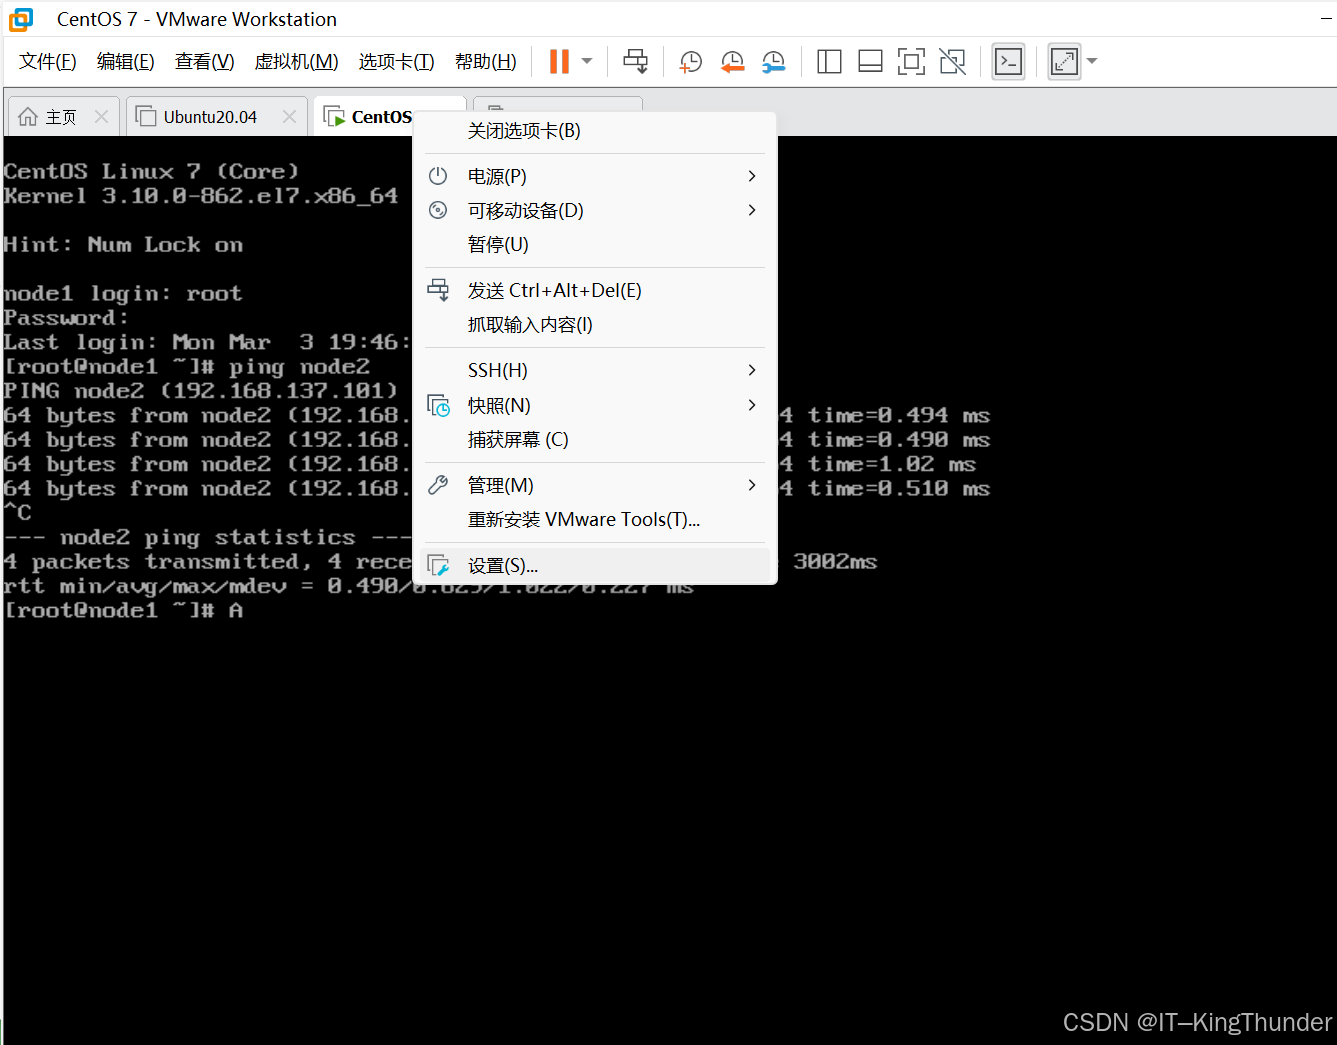Image resolution: width=1337 pixels, height=1045 pixels.
Task: Close the Ubuntu20.04 tab
Action: tap(289, 117)
